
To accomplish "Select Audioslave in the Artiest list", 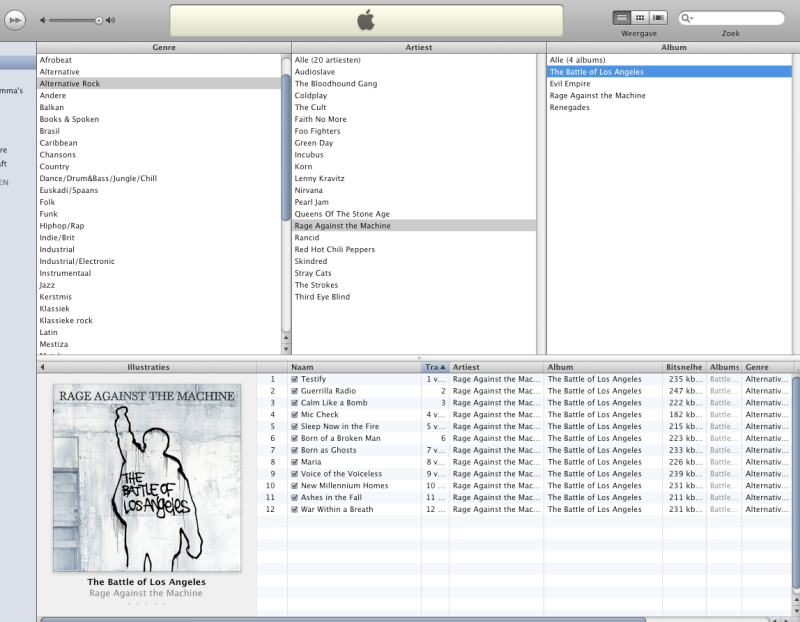I will tap(414, 72).
